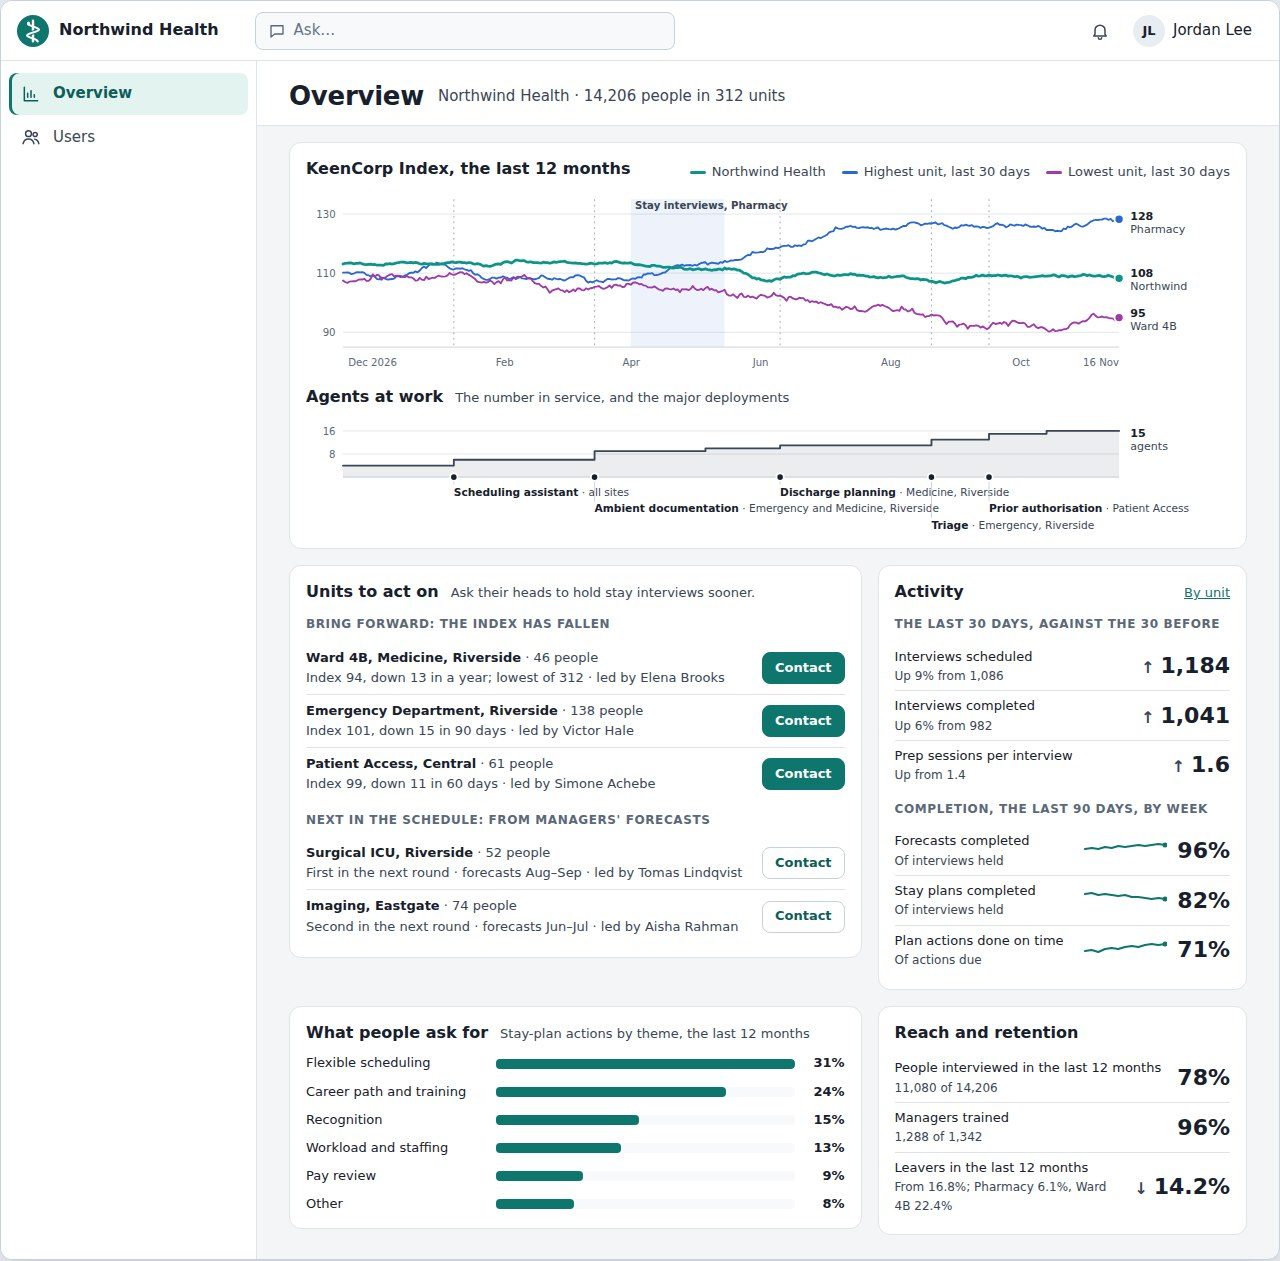Click the Stay plans completed sparkline

(x=1125, y=897)
